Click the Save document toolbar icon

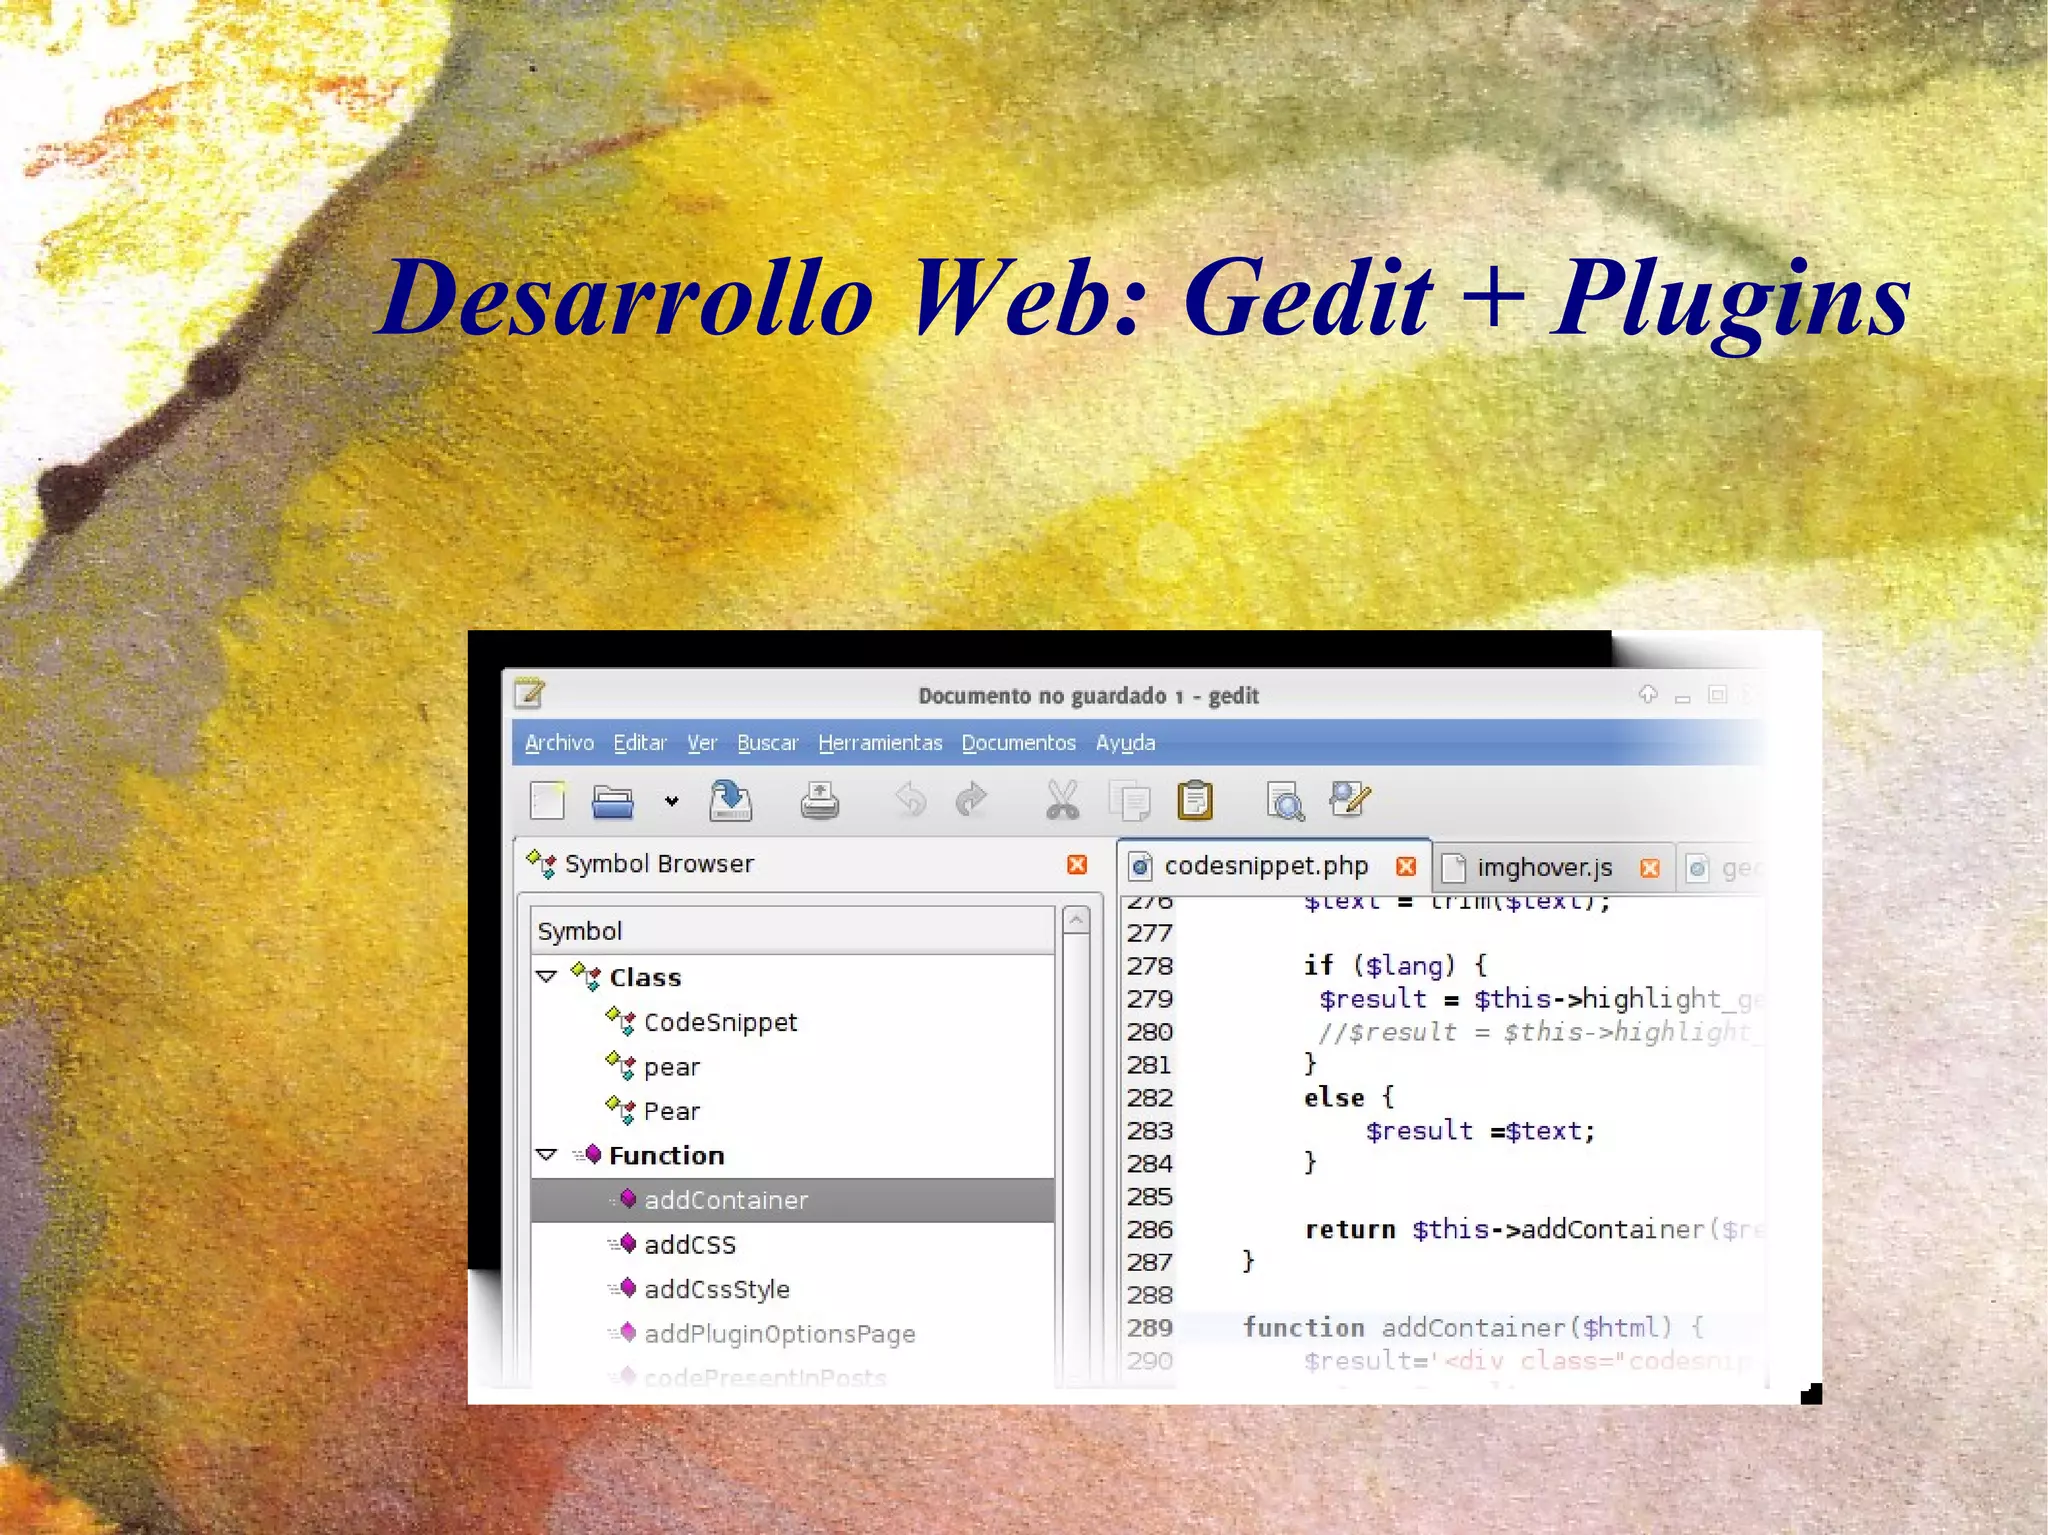click(731, 801)
